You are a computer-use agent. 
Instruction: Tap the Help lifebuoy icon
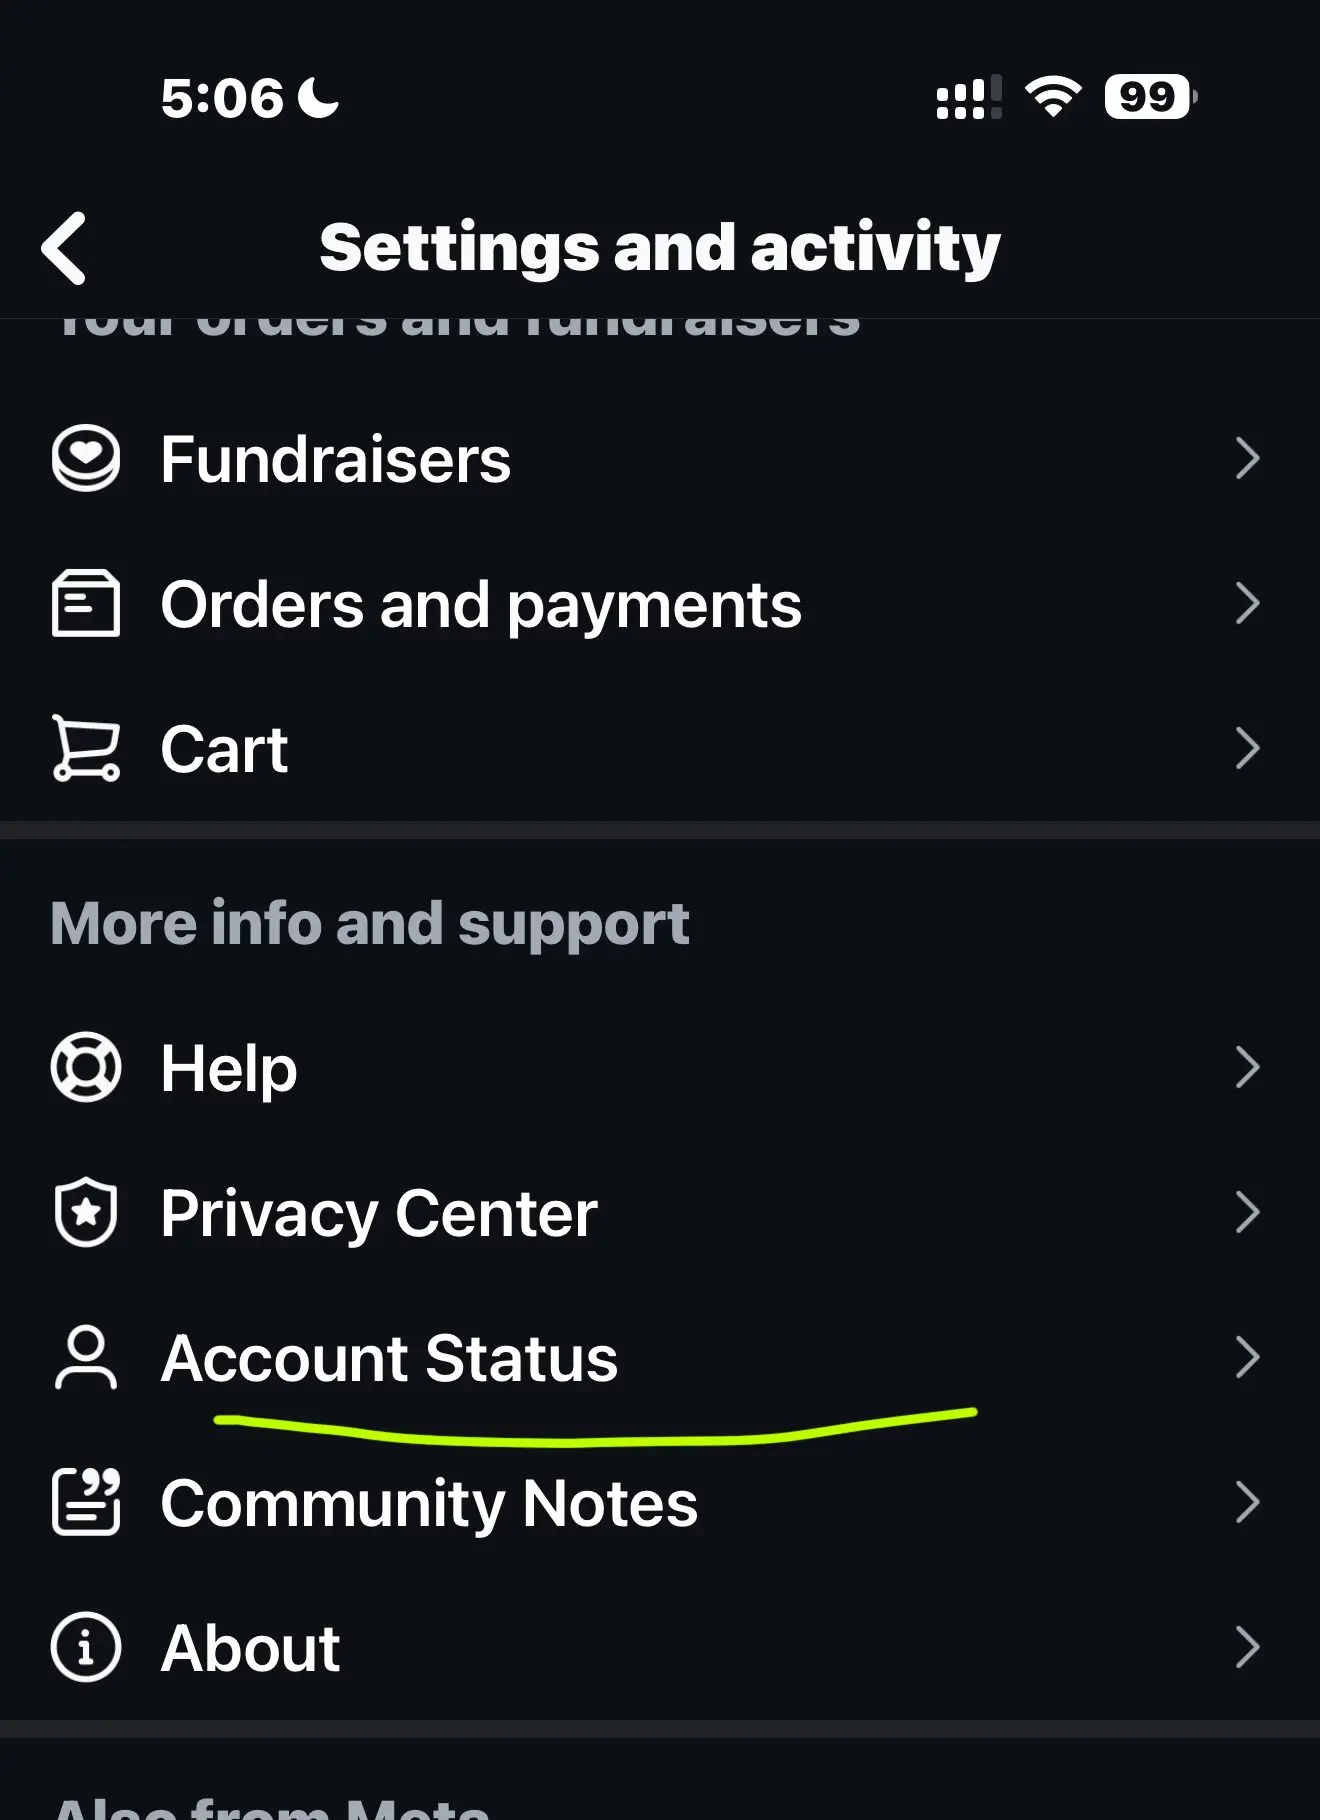pos(86,1067)
